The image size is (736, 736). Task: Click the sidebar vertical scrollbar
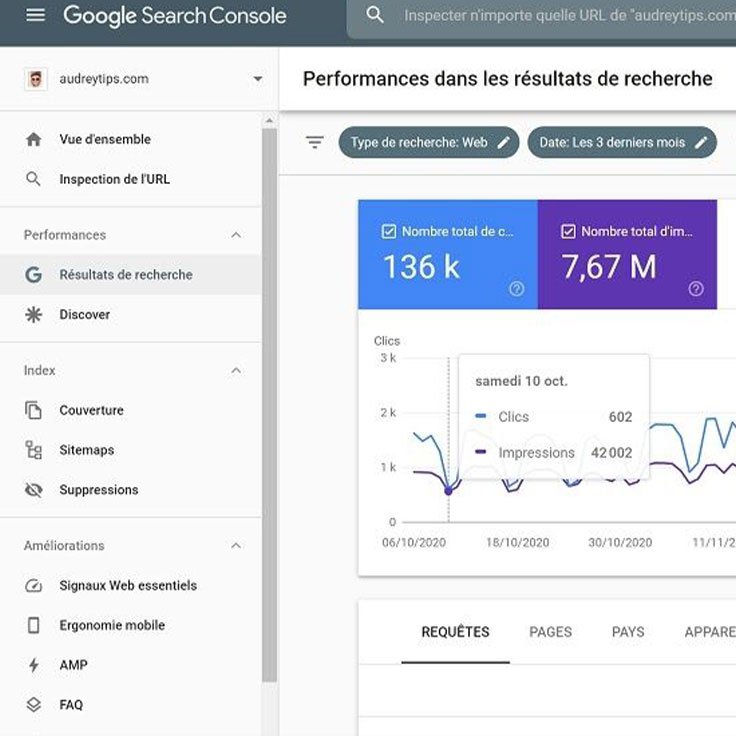pyautogui.click(x=269, y=400)
